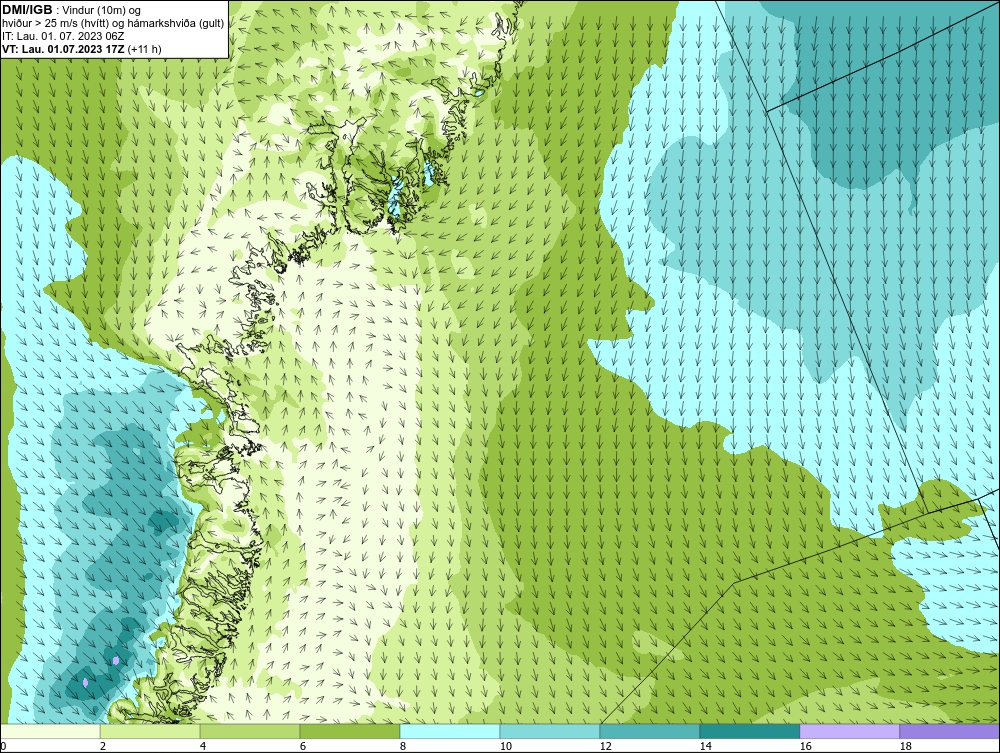Click the 0–2 m/s palest legend swatch

[x=50, y=731]
